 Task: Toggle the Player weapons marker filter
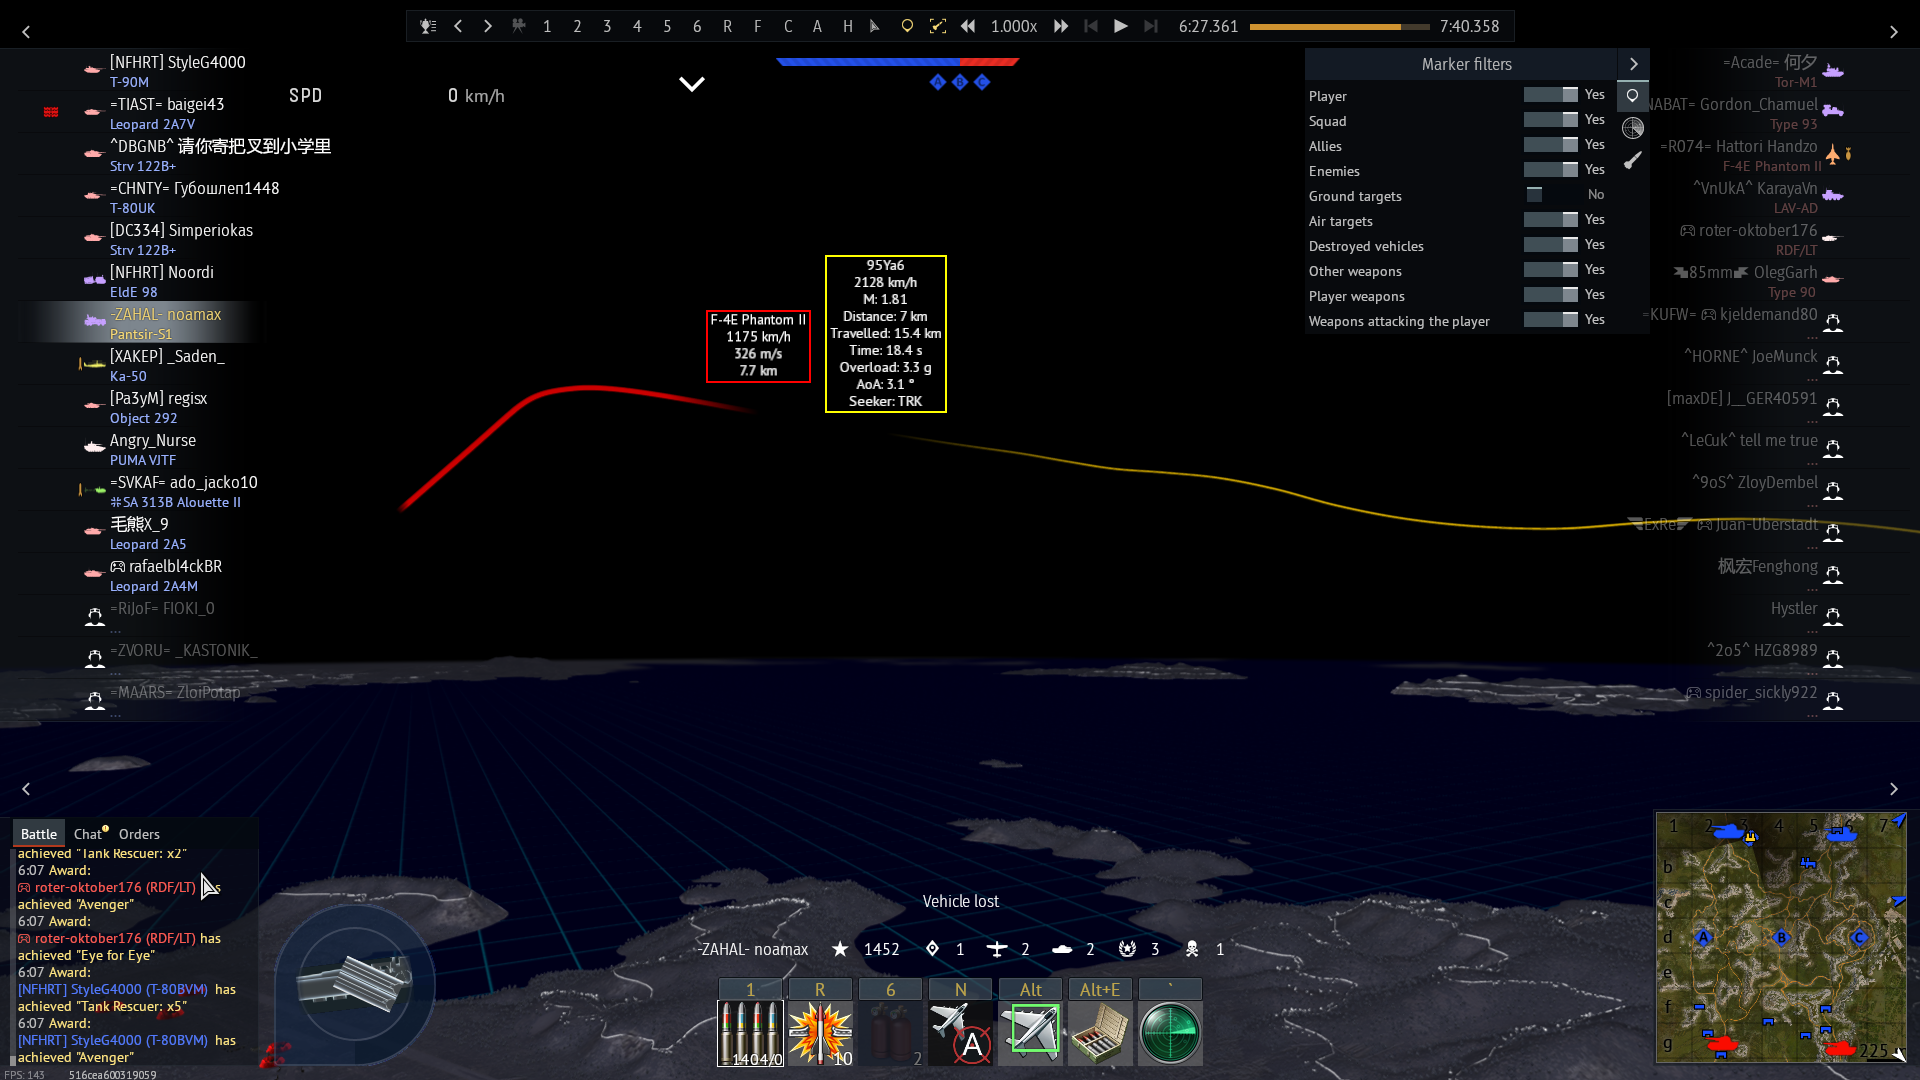click(1550, 295)
